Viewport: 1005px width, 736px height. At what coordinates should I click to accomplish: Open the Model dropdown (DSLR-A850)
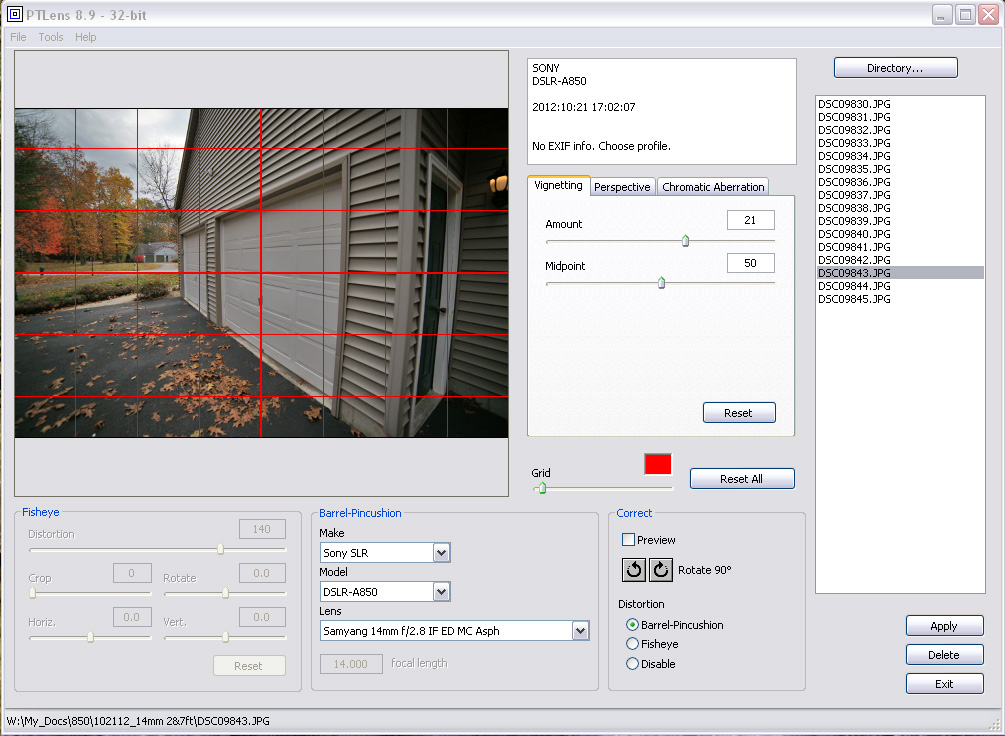[441, 592]
